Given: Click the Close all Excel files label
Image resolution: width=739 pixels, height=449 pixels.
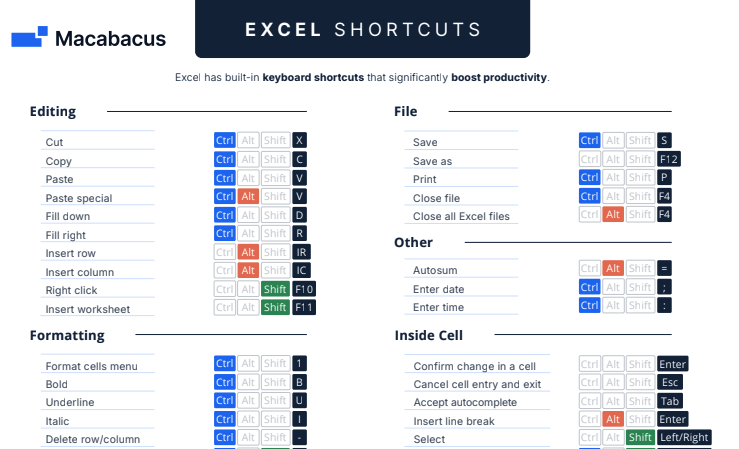Looking at the screenshot, I should tap(461, 216).
